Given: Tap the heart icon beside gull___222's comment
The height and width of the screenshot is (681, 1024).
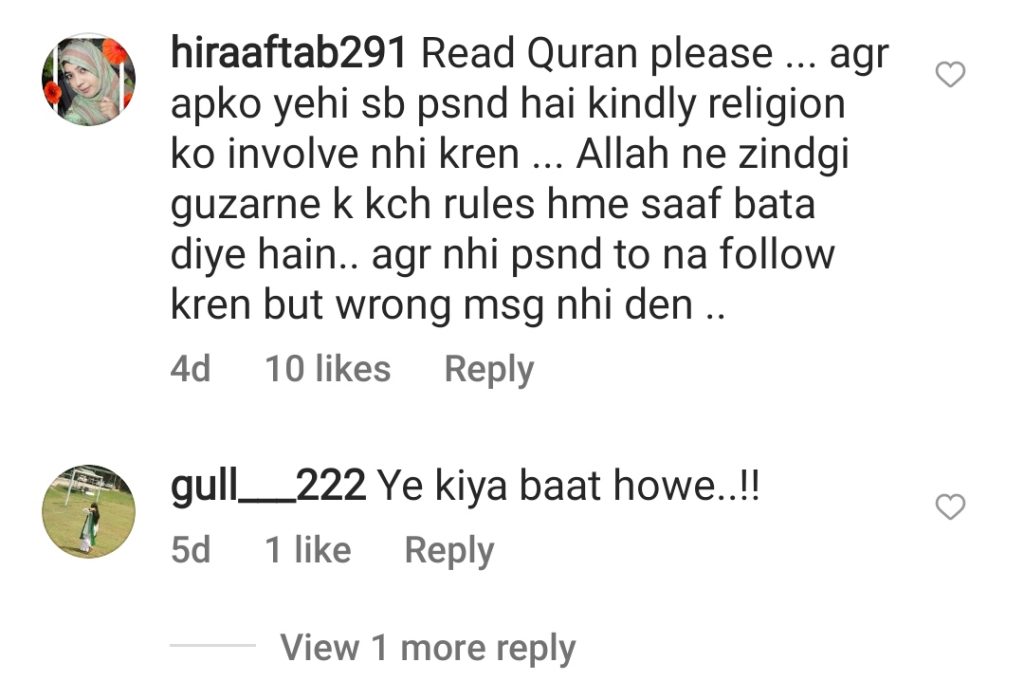Looking at the screenshot, I should point(950,507).
